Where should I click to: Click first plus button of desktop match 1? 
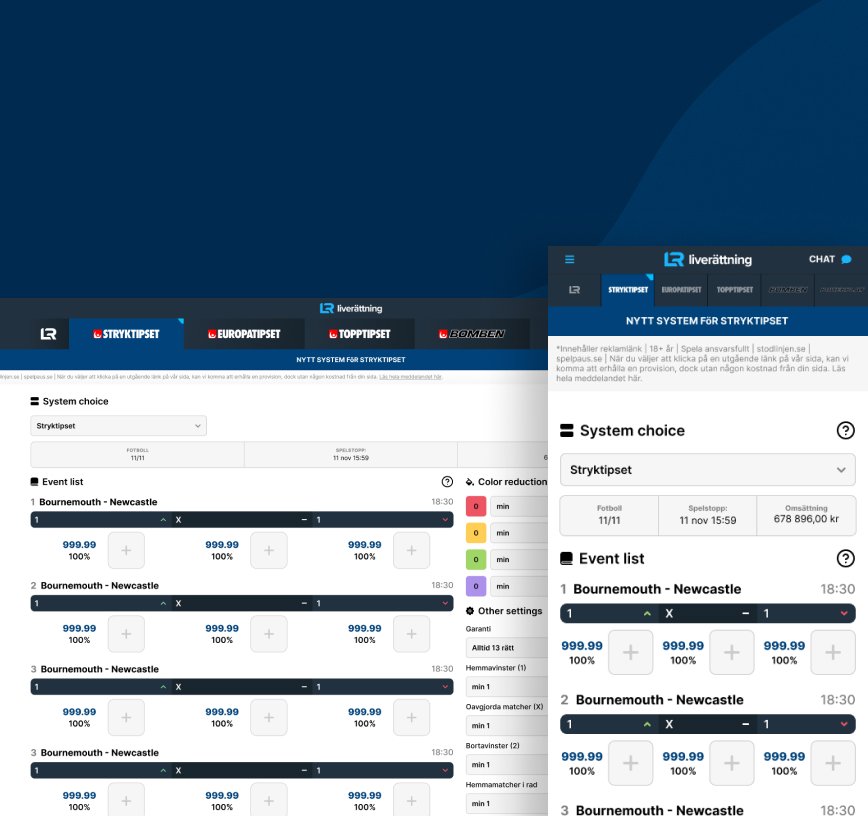[126, 550]
